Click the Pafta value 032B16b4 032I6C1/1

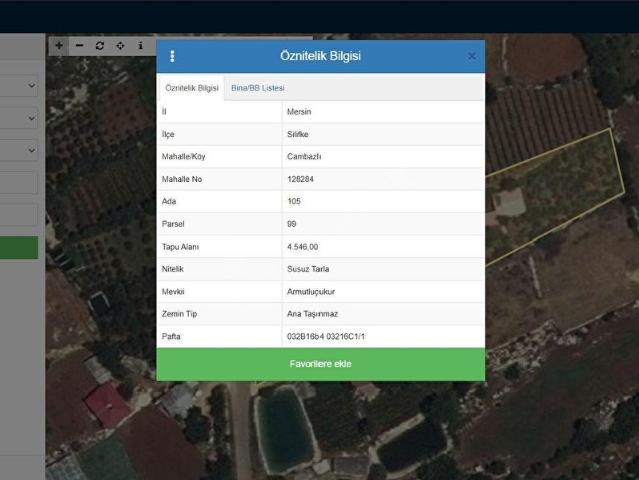tap(326, 337)
